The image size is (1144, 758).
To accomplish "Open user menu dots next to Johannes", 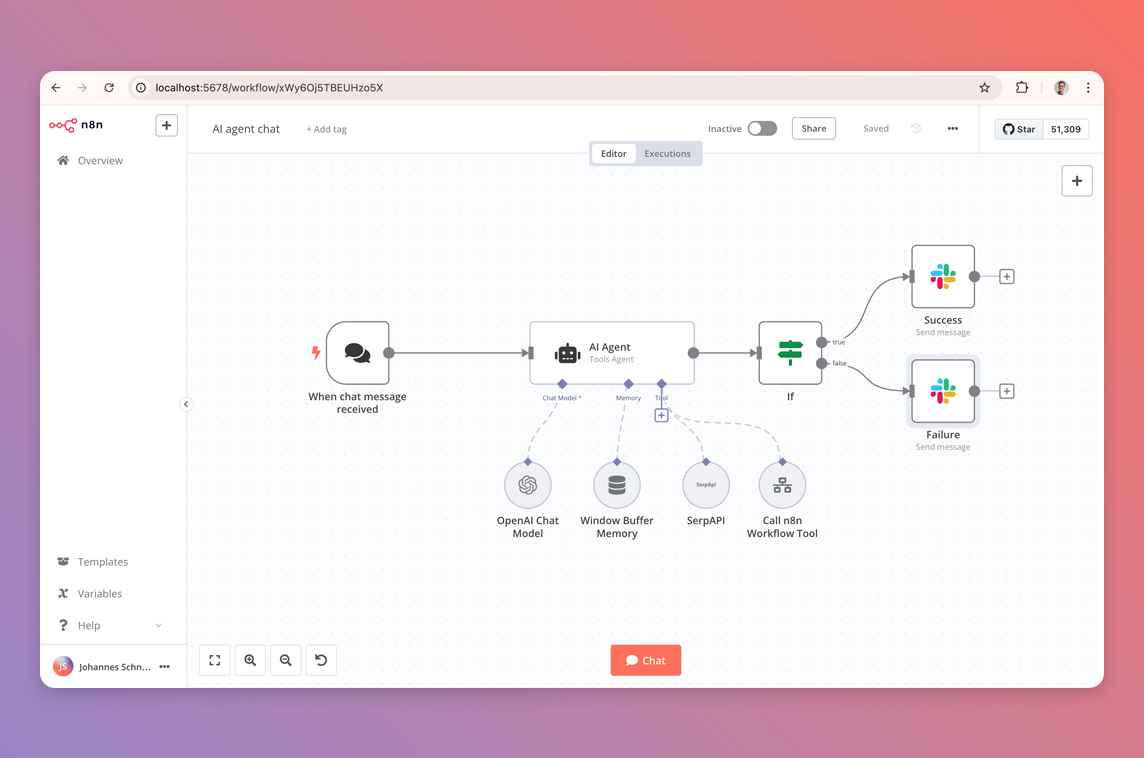I will pyautogui.click(x=165, y=666).
